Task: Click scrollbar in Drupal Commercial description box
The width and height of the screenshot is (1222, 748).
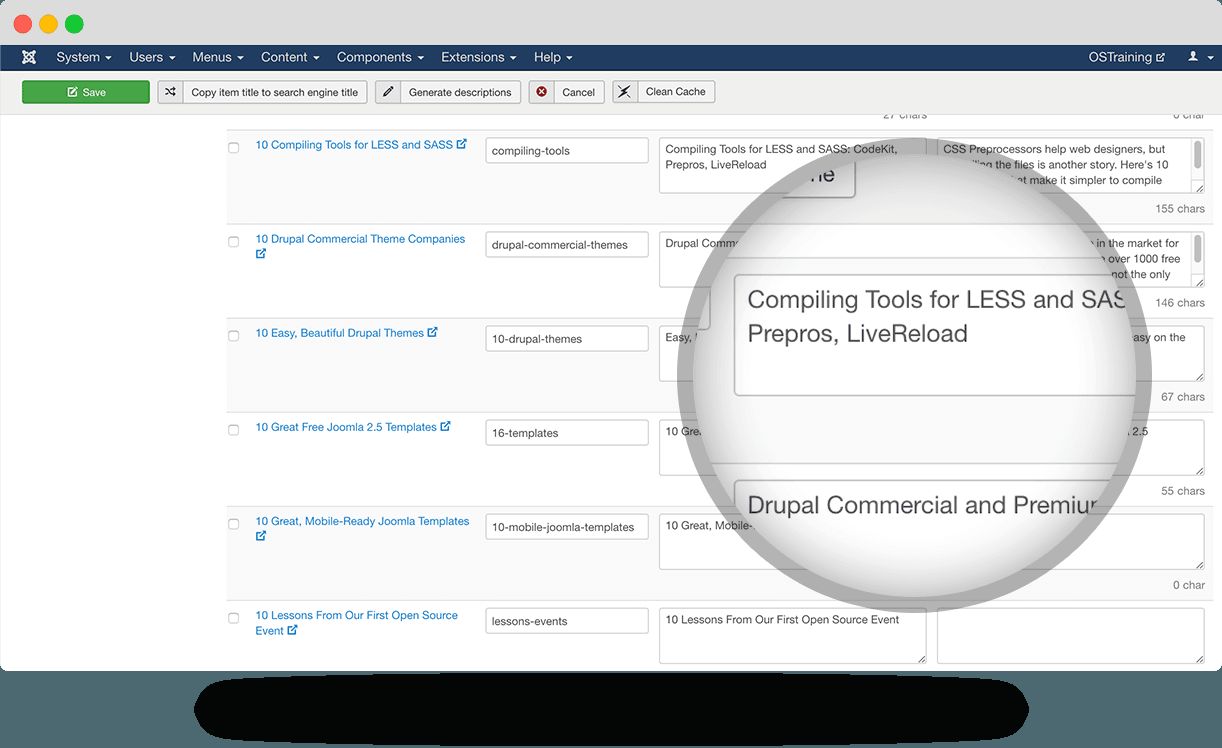Action: click(1197, 251)
